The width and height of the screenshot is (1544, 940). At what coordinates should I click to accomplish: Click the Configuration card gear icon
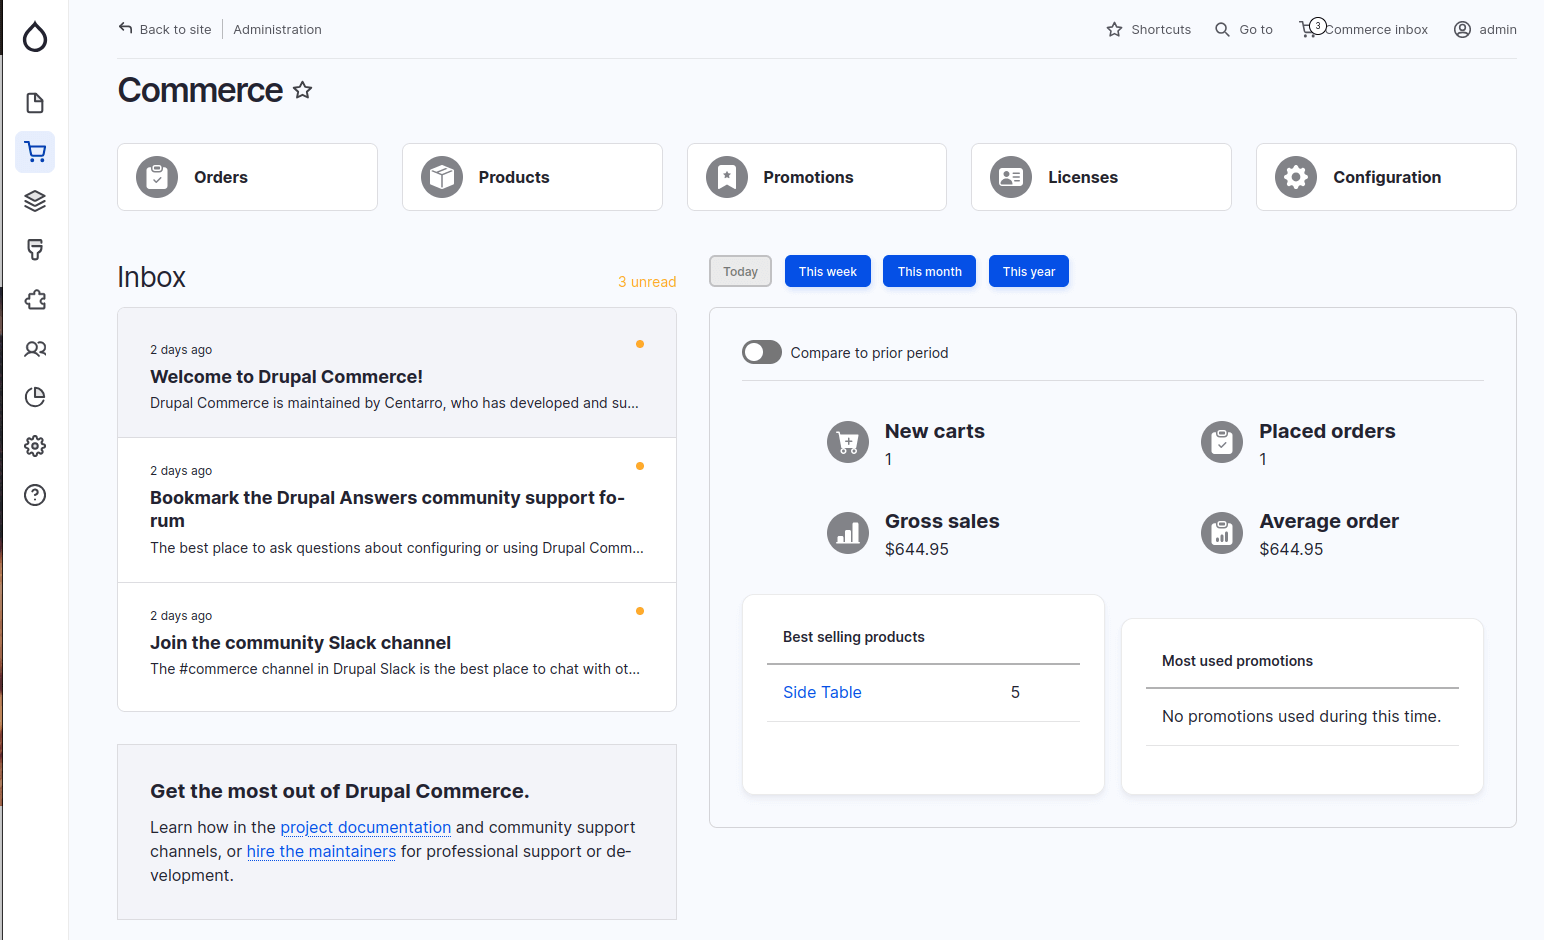point(1296,177)
